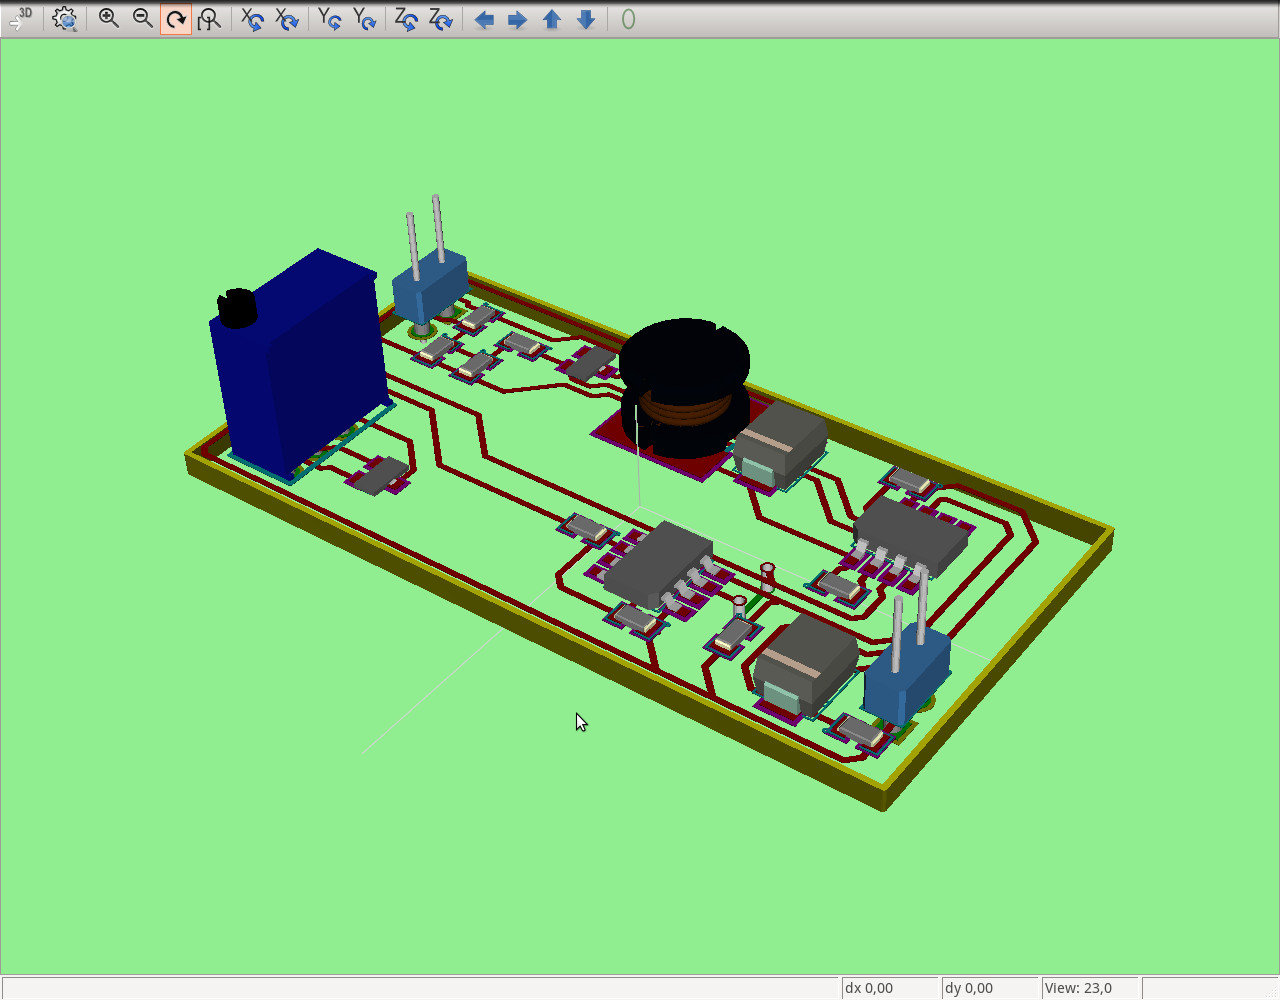
Task: Fit the board to the window
Action: [209, 18]
